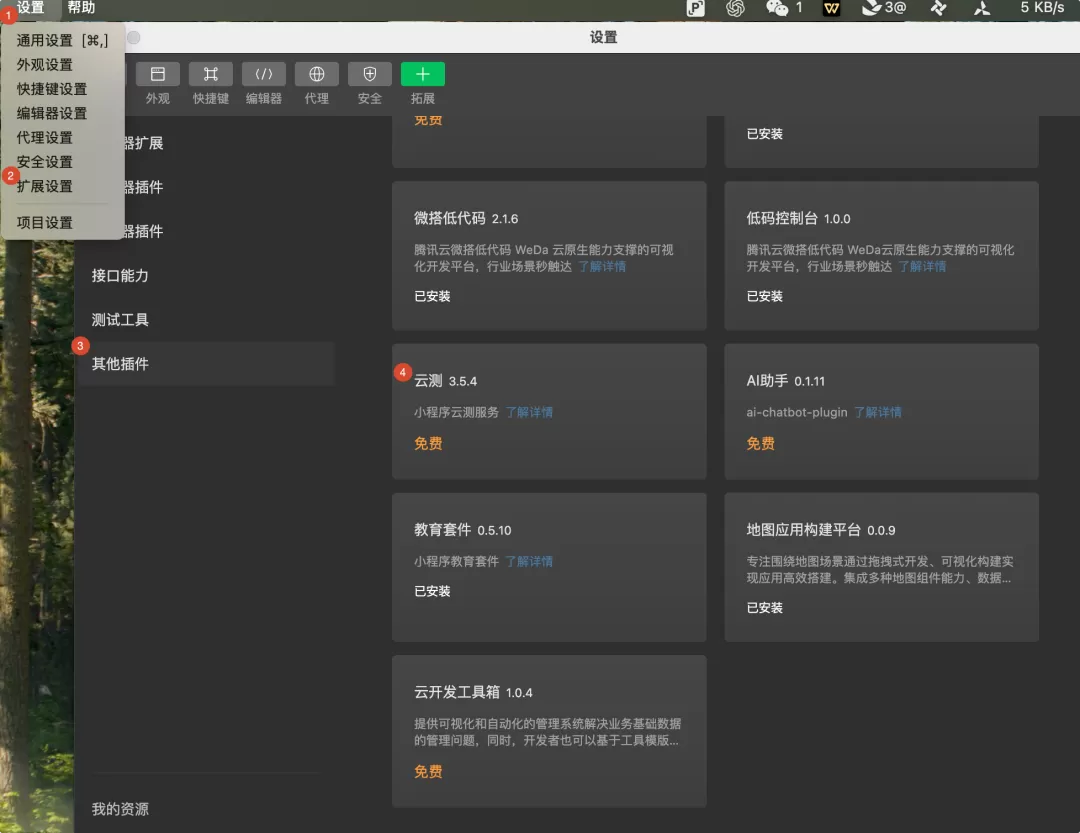Screen dimensions: 1080x833
Task: Click the 教育套件 0.5.10 title
Action: (462, 530)
